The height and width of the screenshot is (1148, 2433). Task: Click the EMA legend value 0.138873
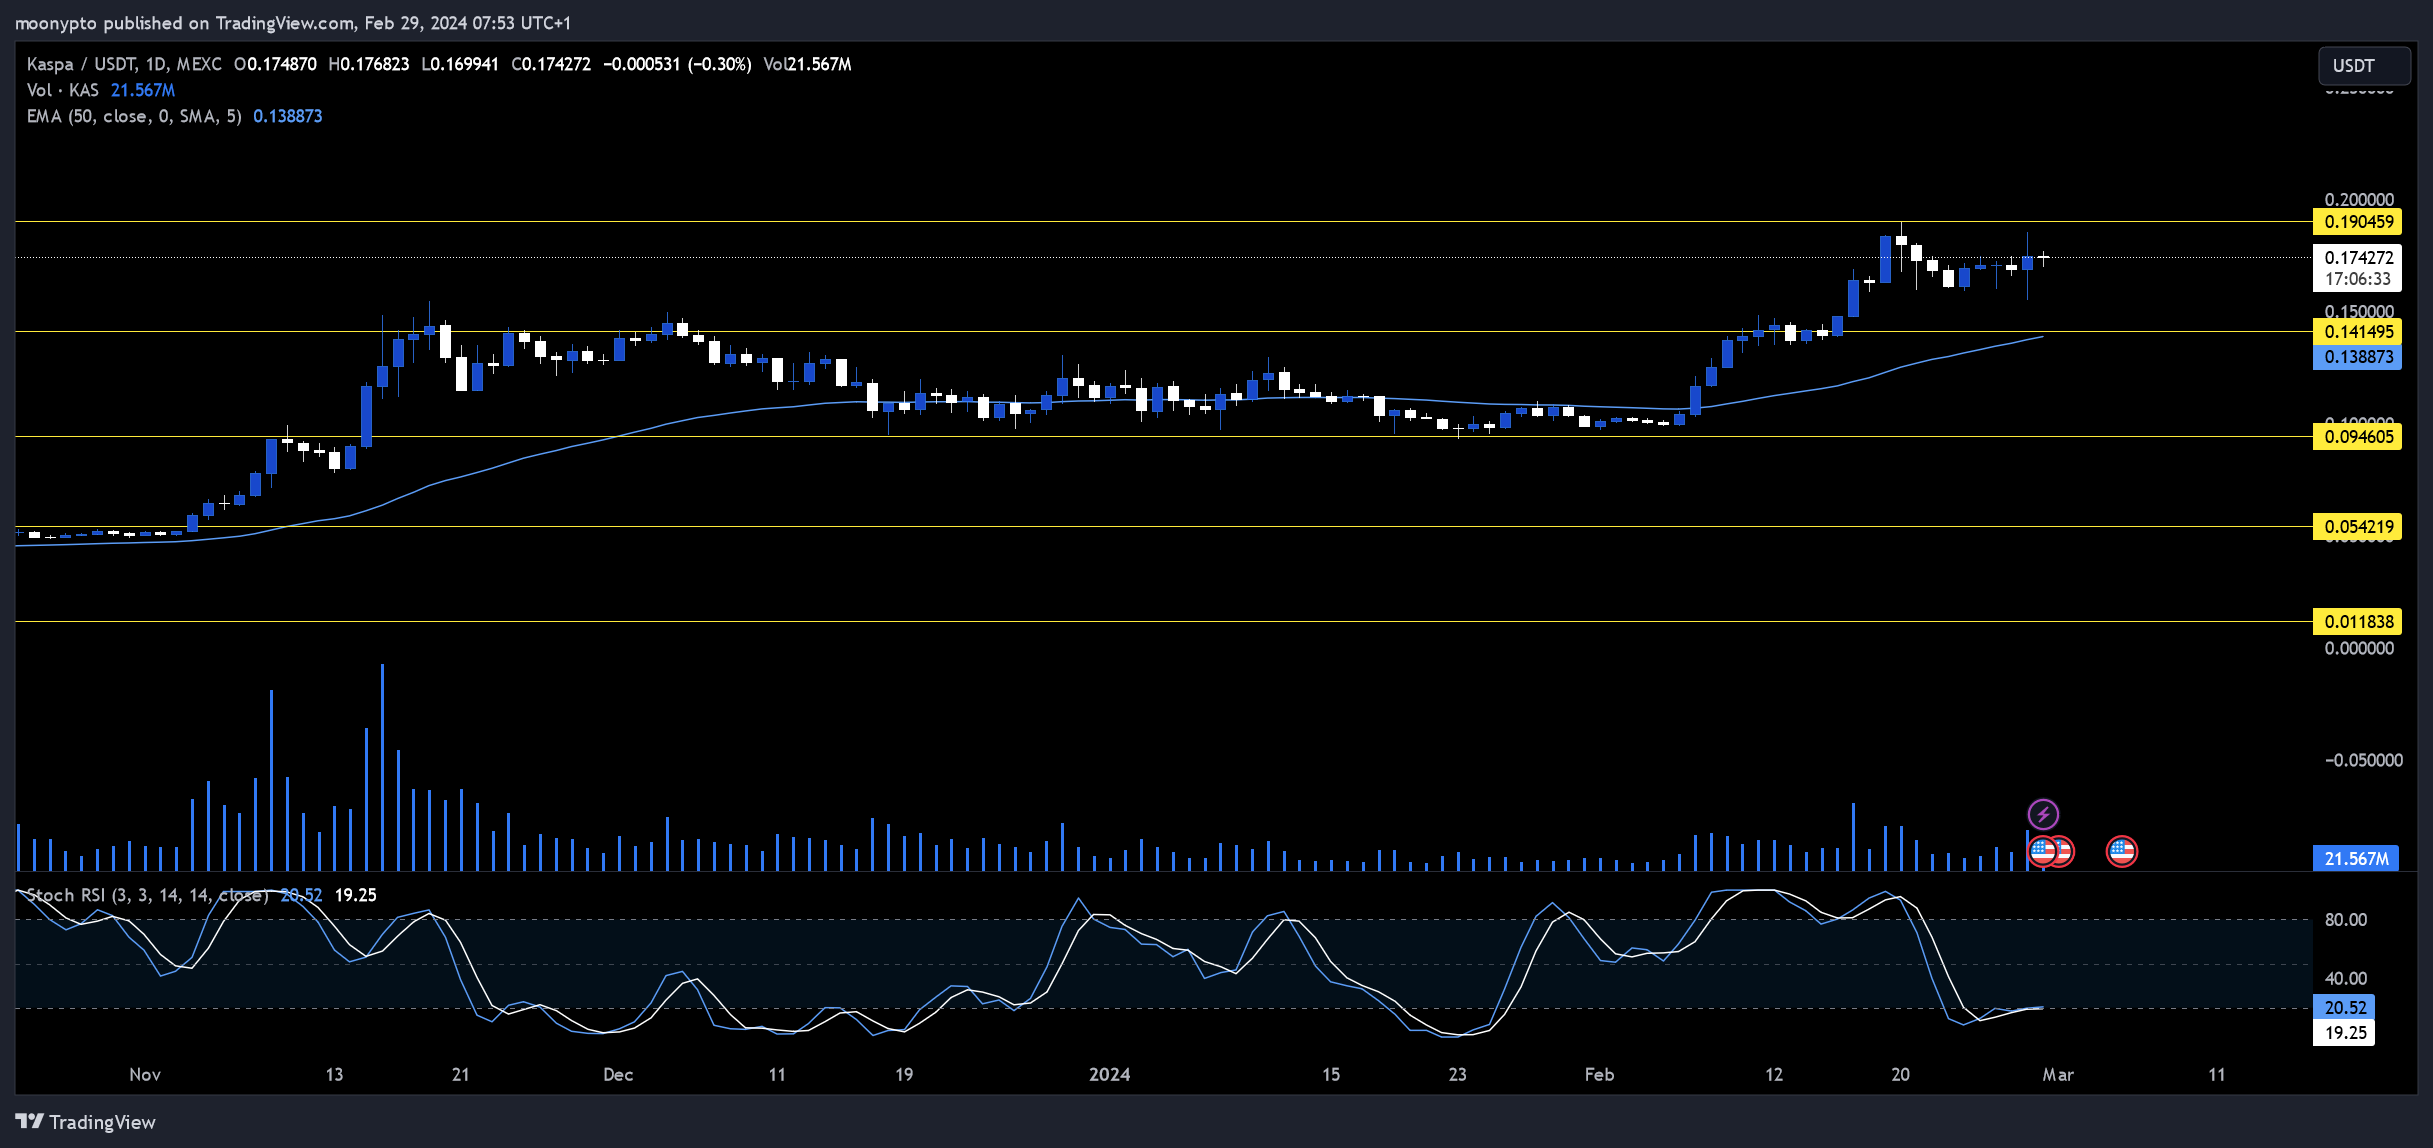click(288, 116)
